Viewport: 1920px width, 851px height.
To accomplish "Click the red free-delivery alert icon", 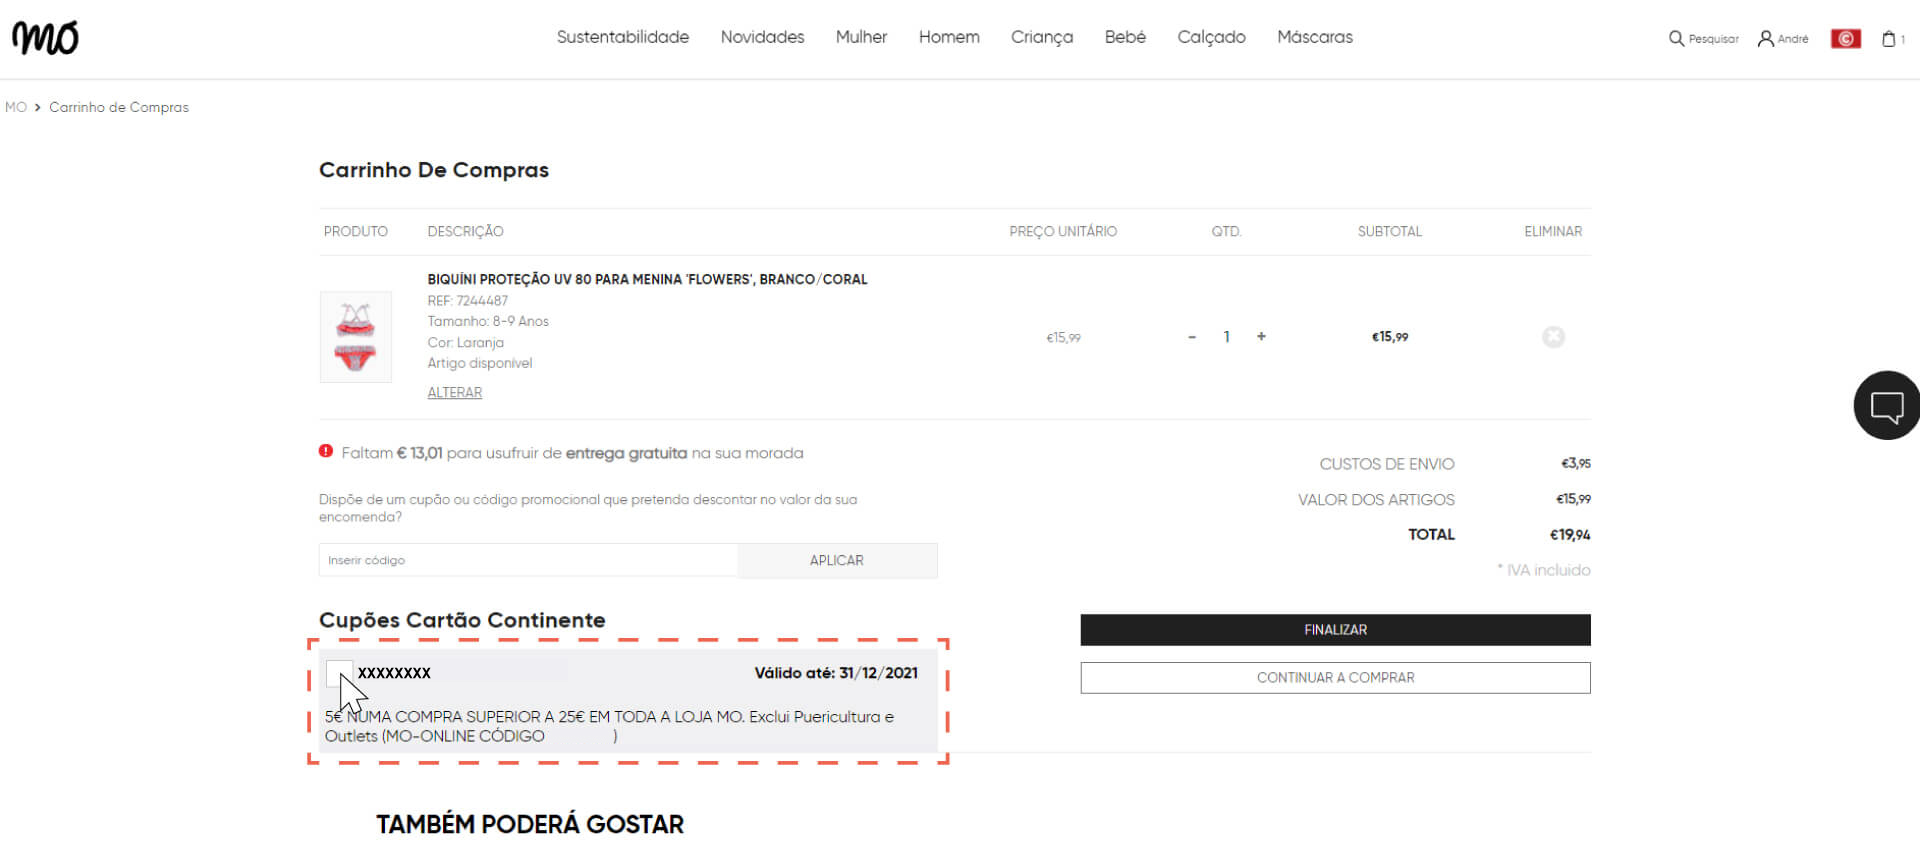I will pyautogui.click(x=326, y=451).
